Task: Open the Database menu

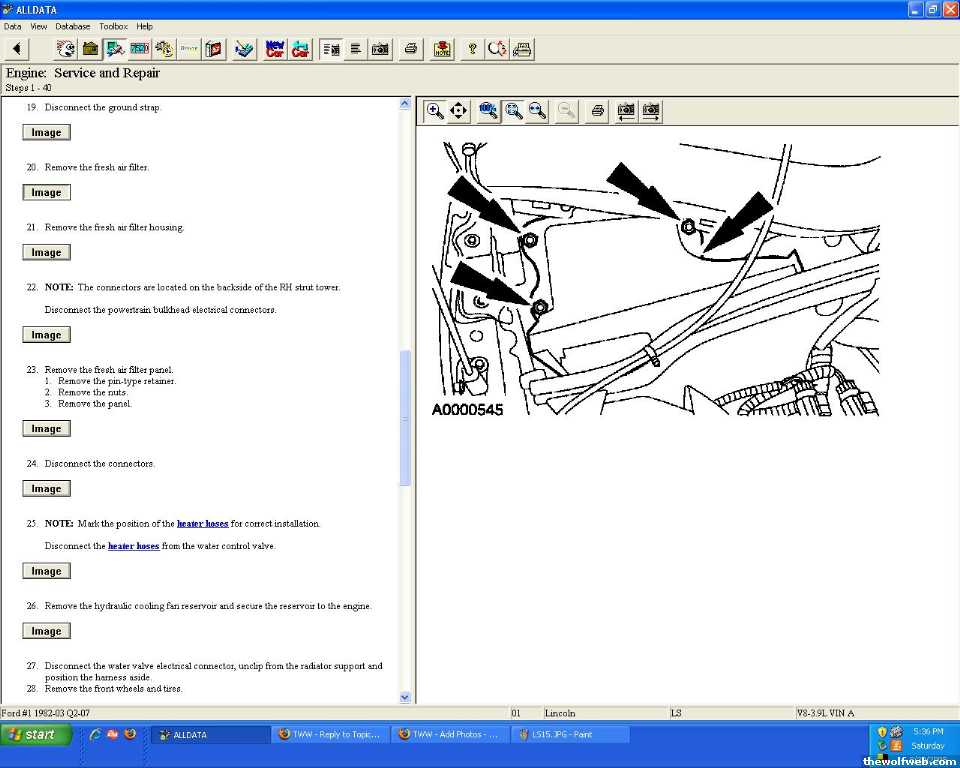Action: (x=72, y=26)
